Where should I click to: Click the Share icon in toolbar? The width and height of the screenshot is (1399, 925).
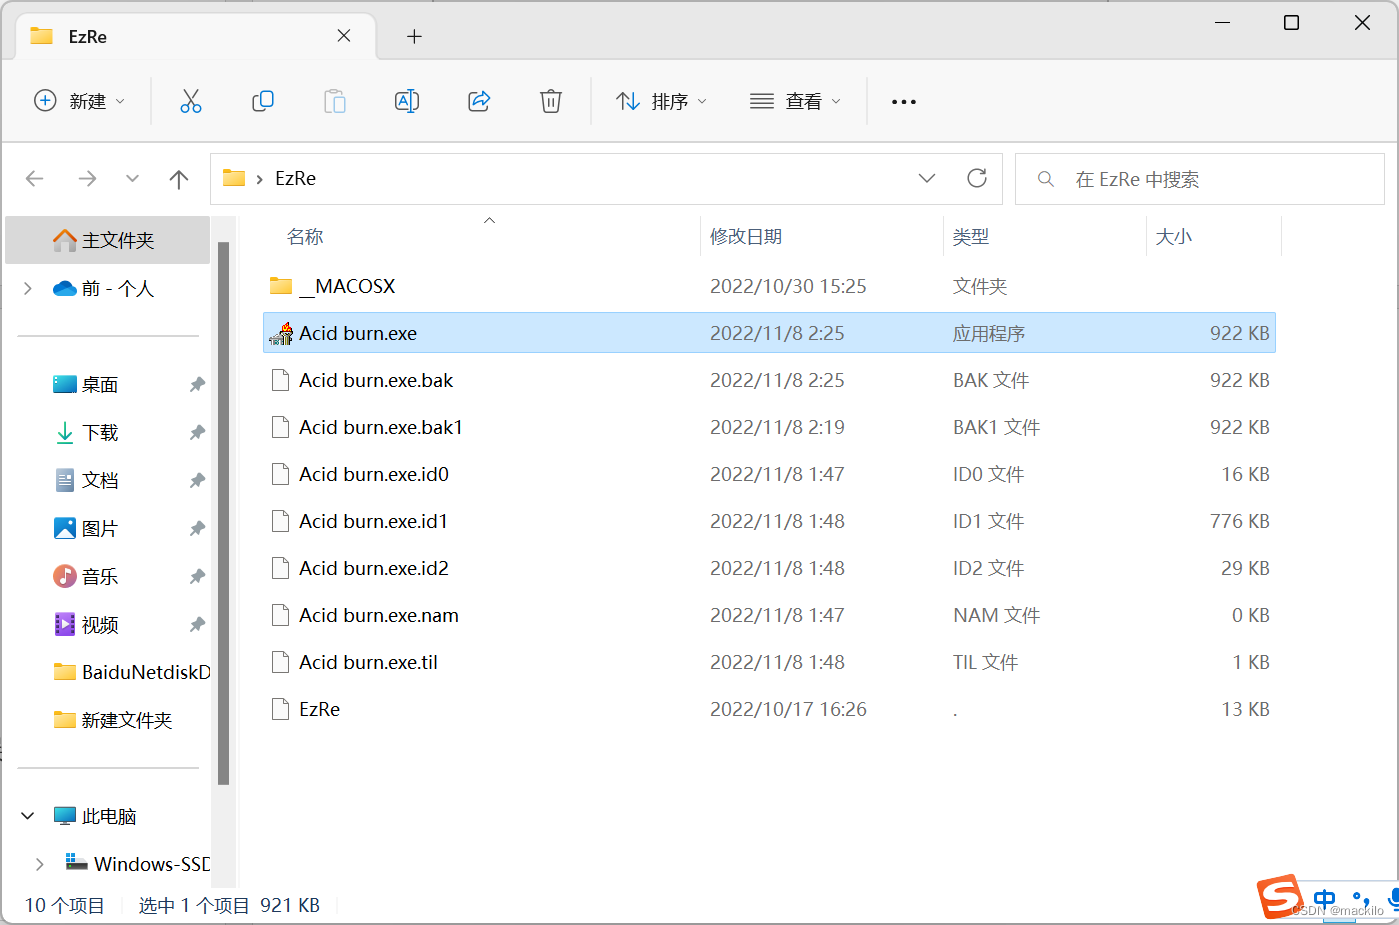479,101
